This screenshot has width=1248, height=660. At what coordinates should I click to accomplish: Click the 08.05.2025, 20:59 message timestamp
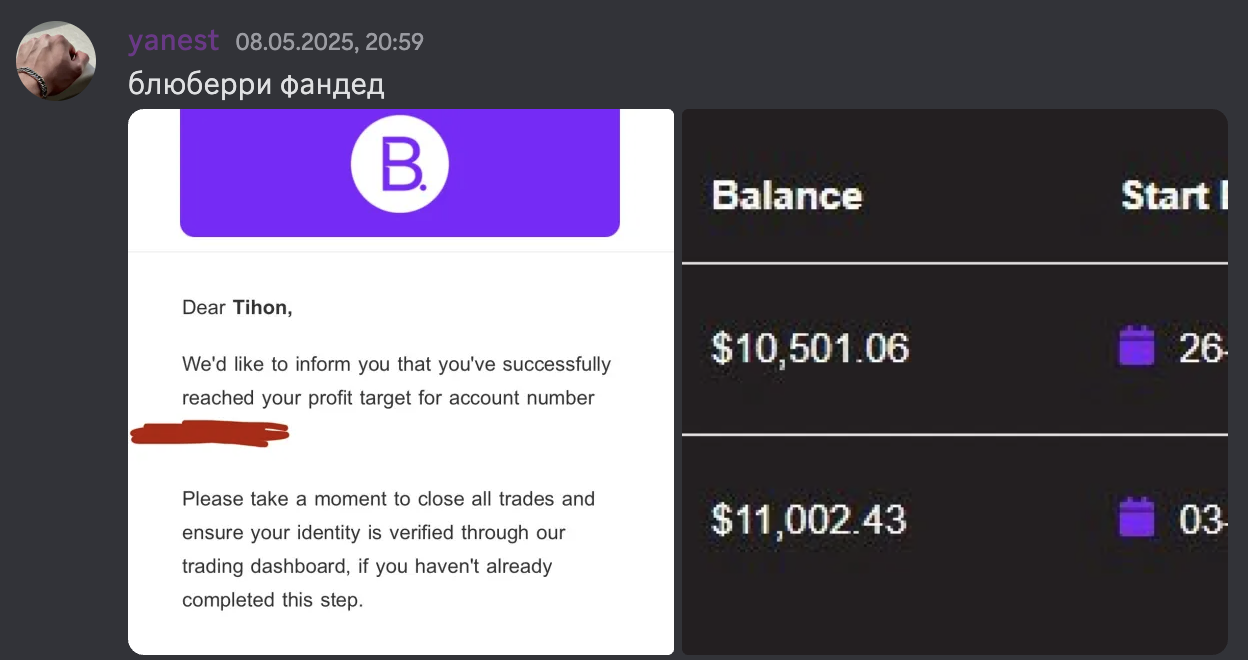(330, 42)
